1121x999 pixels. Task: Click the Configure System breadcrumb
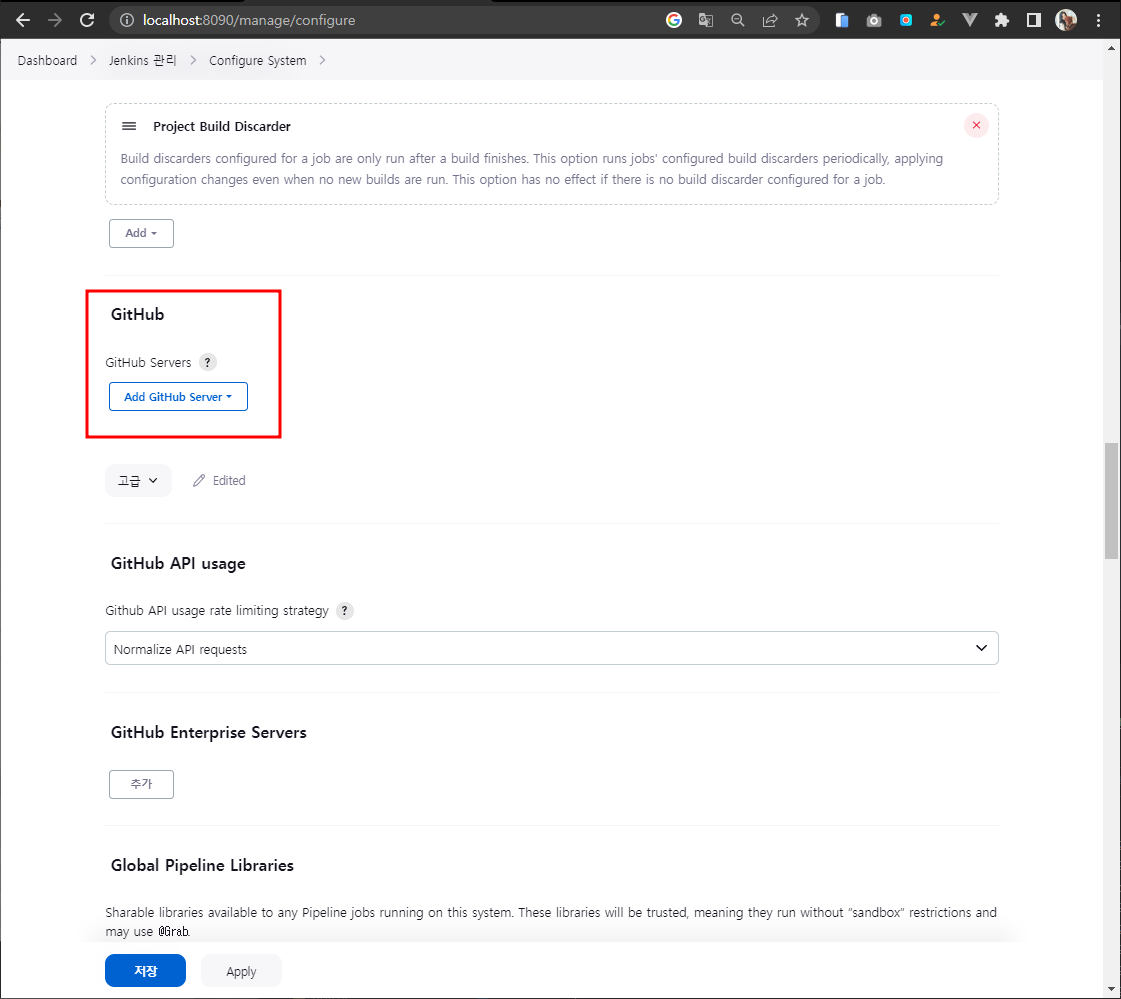pyautogui.click(x=257, y=60)
